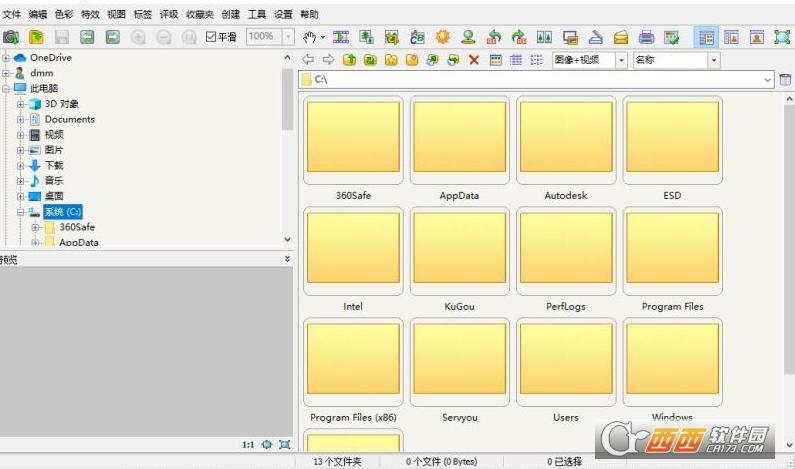Select 3D 对象 in the folder tree
This screenshot has height=469, width=795.
(62, 104)
